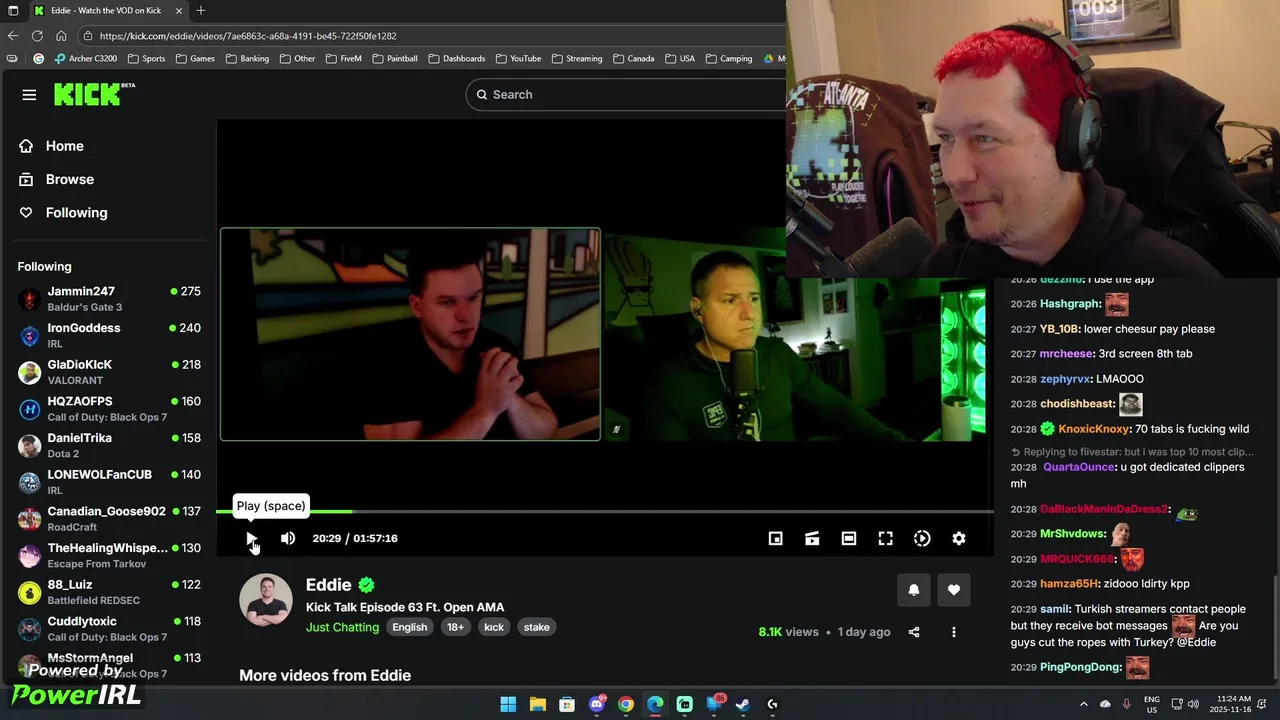
Task: Open DanielTrika Dota 2 channel
Action: click(109, 445)
